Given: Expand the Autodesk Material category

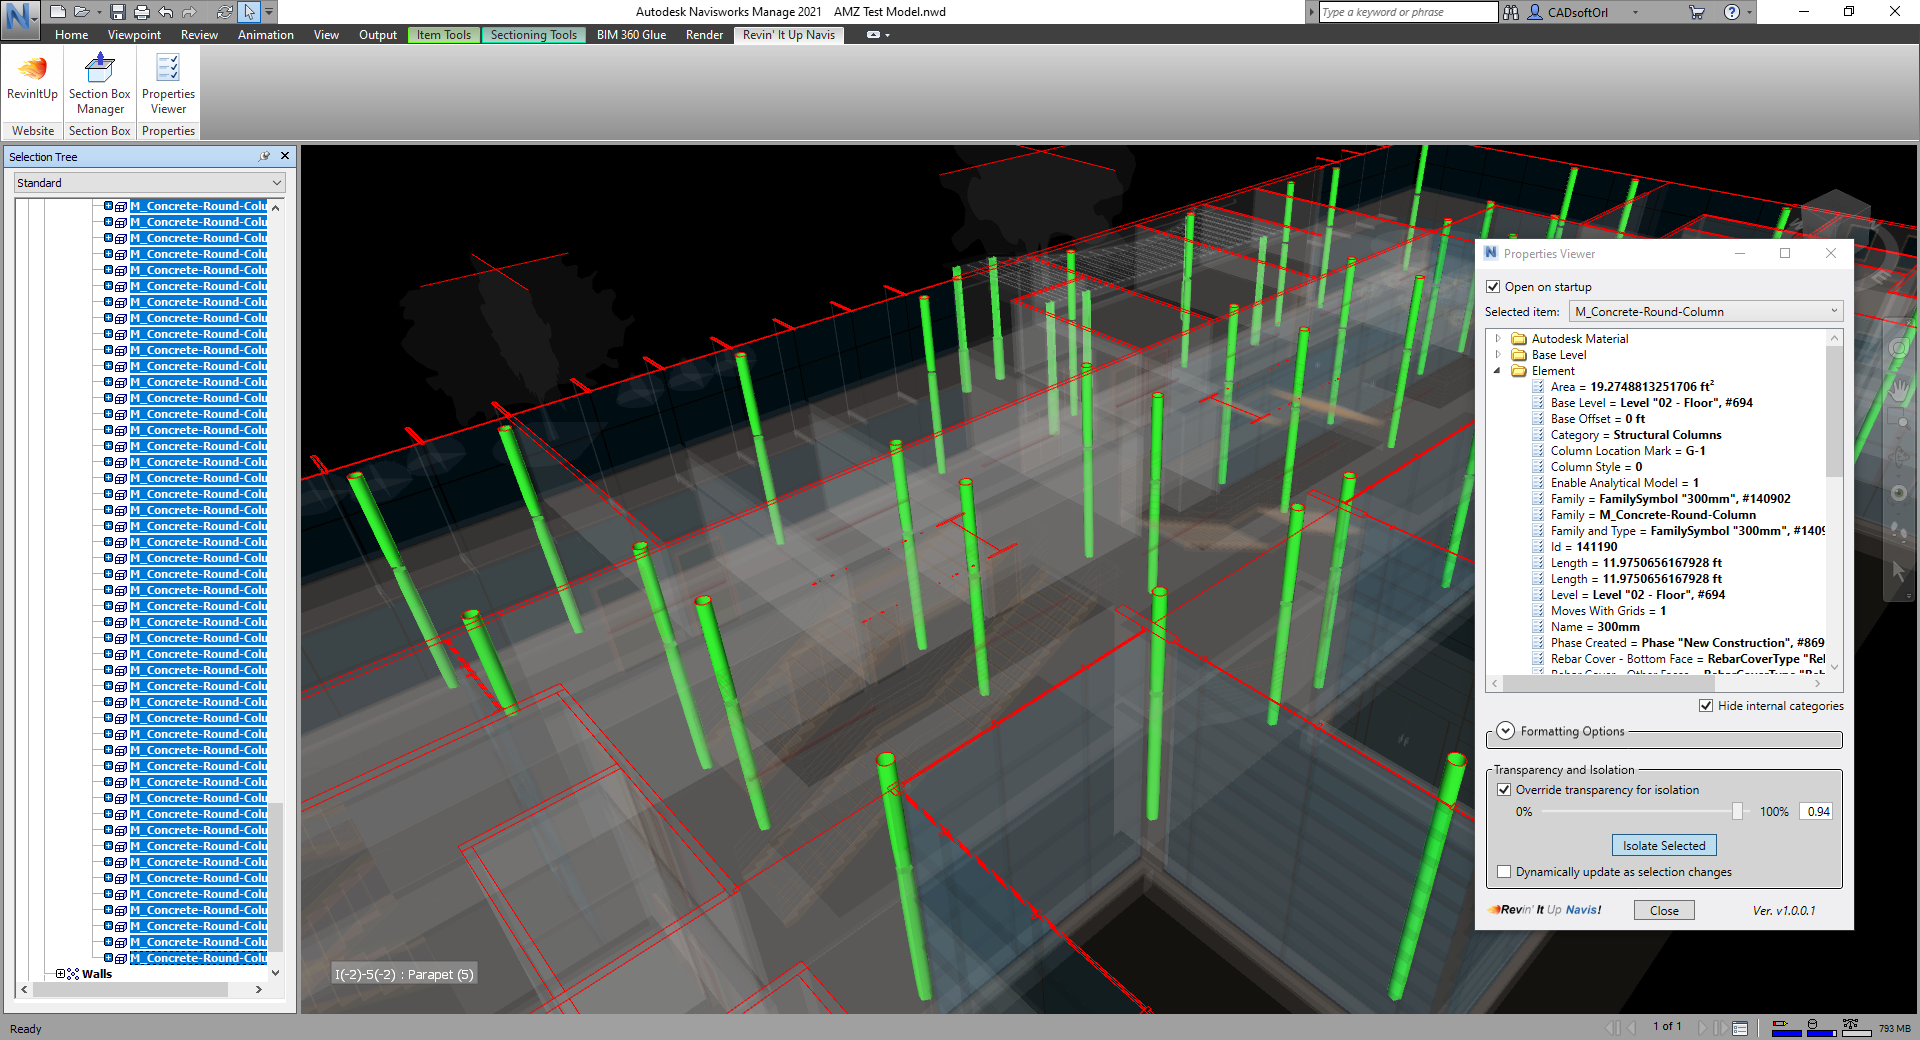Looking at the screenshot, I should pyautogui.click(x=1498, y=339).
